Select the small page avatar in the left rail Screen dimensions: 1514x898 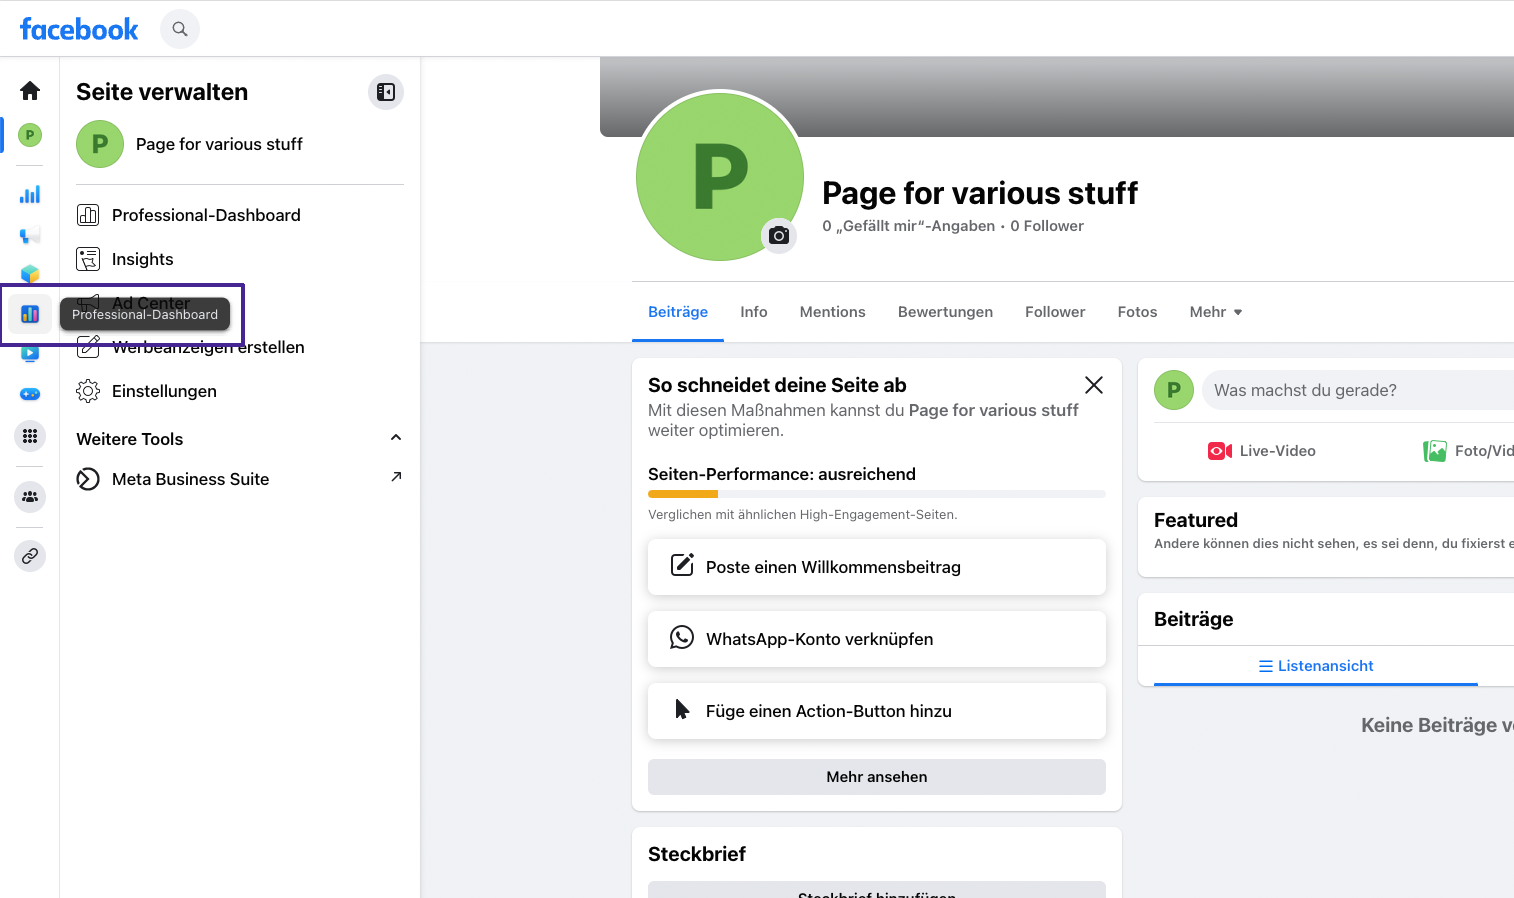click(30, 135)
